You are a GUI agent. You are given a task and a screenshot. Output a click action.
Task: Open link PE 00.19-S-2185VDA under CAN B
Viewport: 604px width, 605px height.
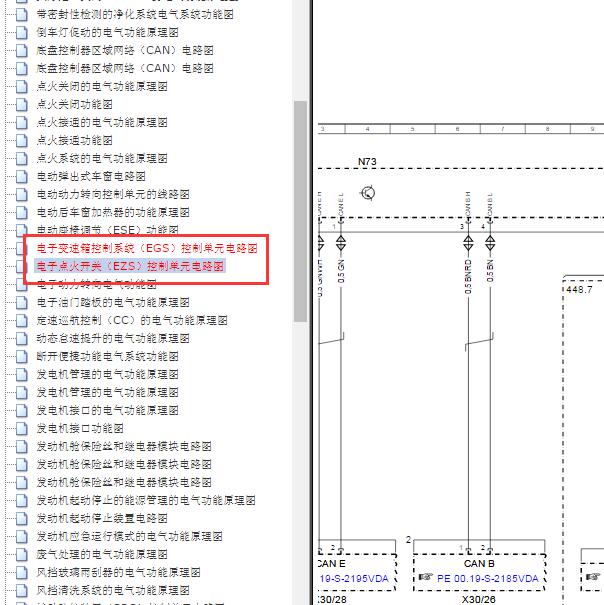click(x=487, y=578)
